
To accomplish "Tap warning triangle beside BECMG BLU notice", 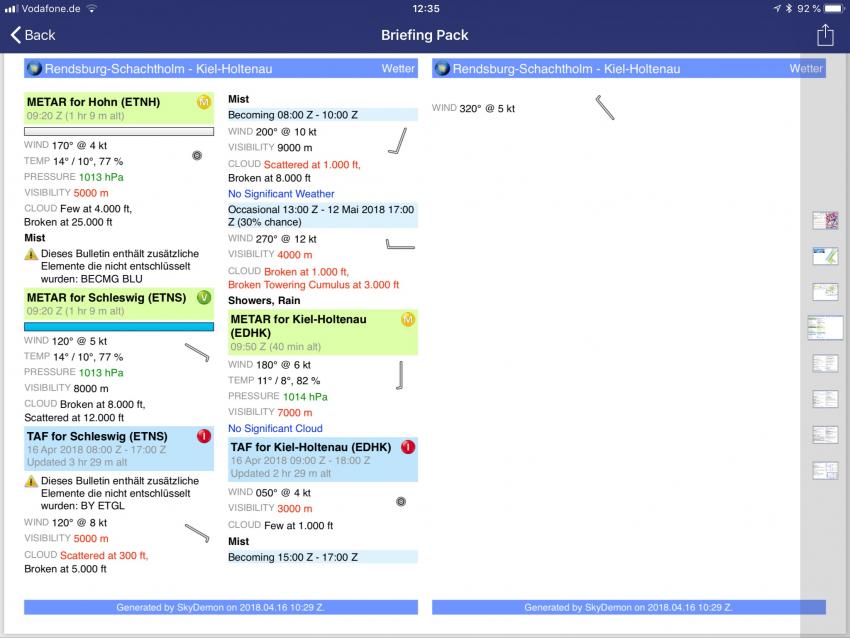I will click(x=31, y=254).
